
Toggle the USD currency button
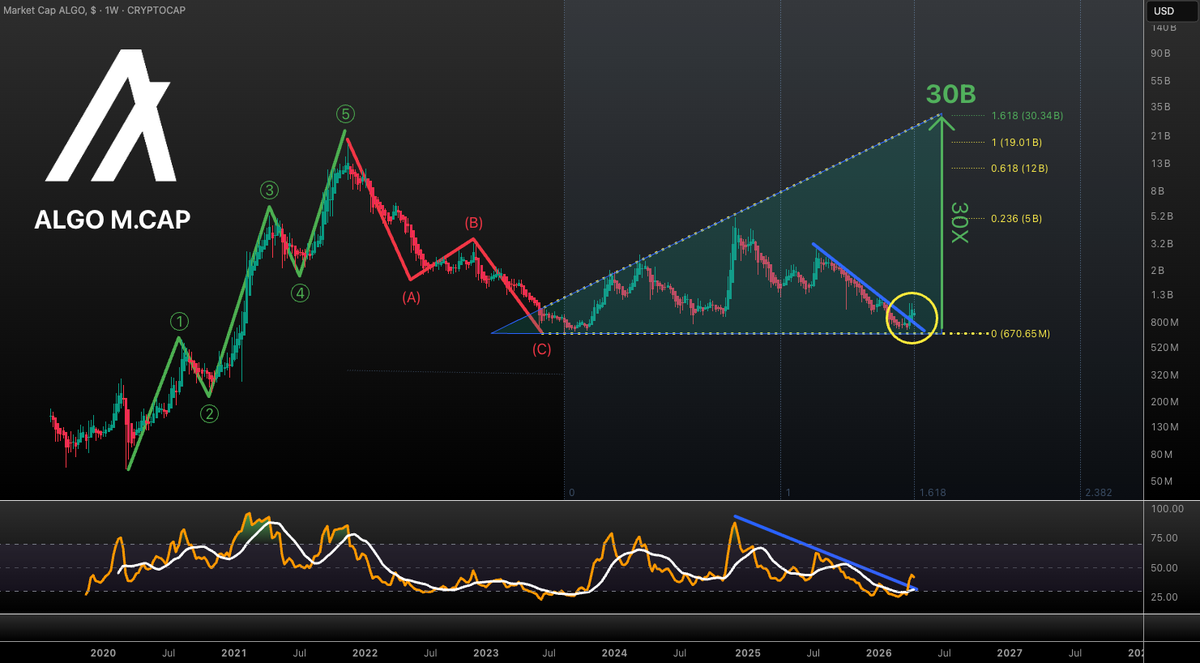tap(1163, 10)
